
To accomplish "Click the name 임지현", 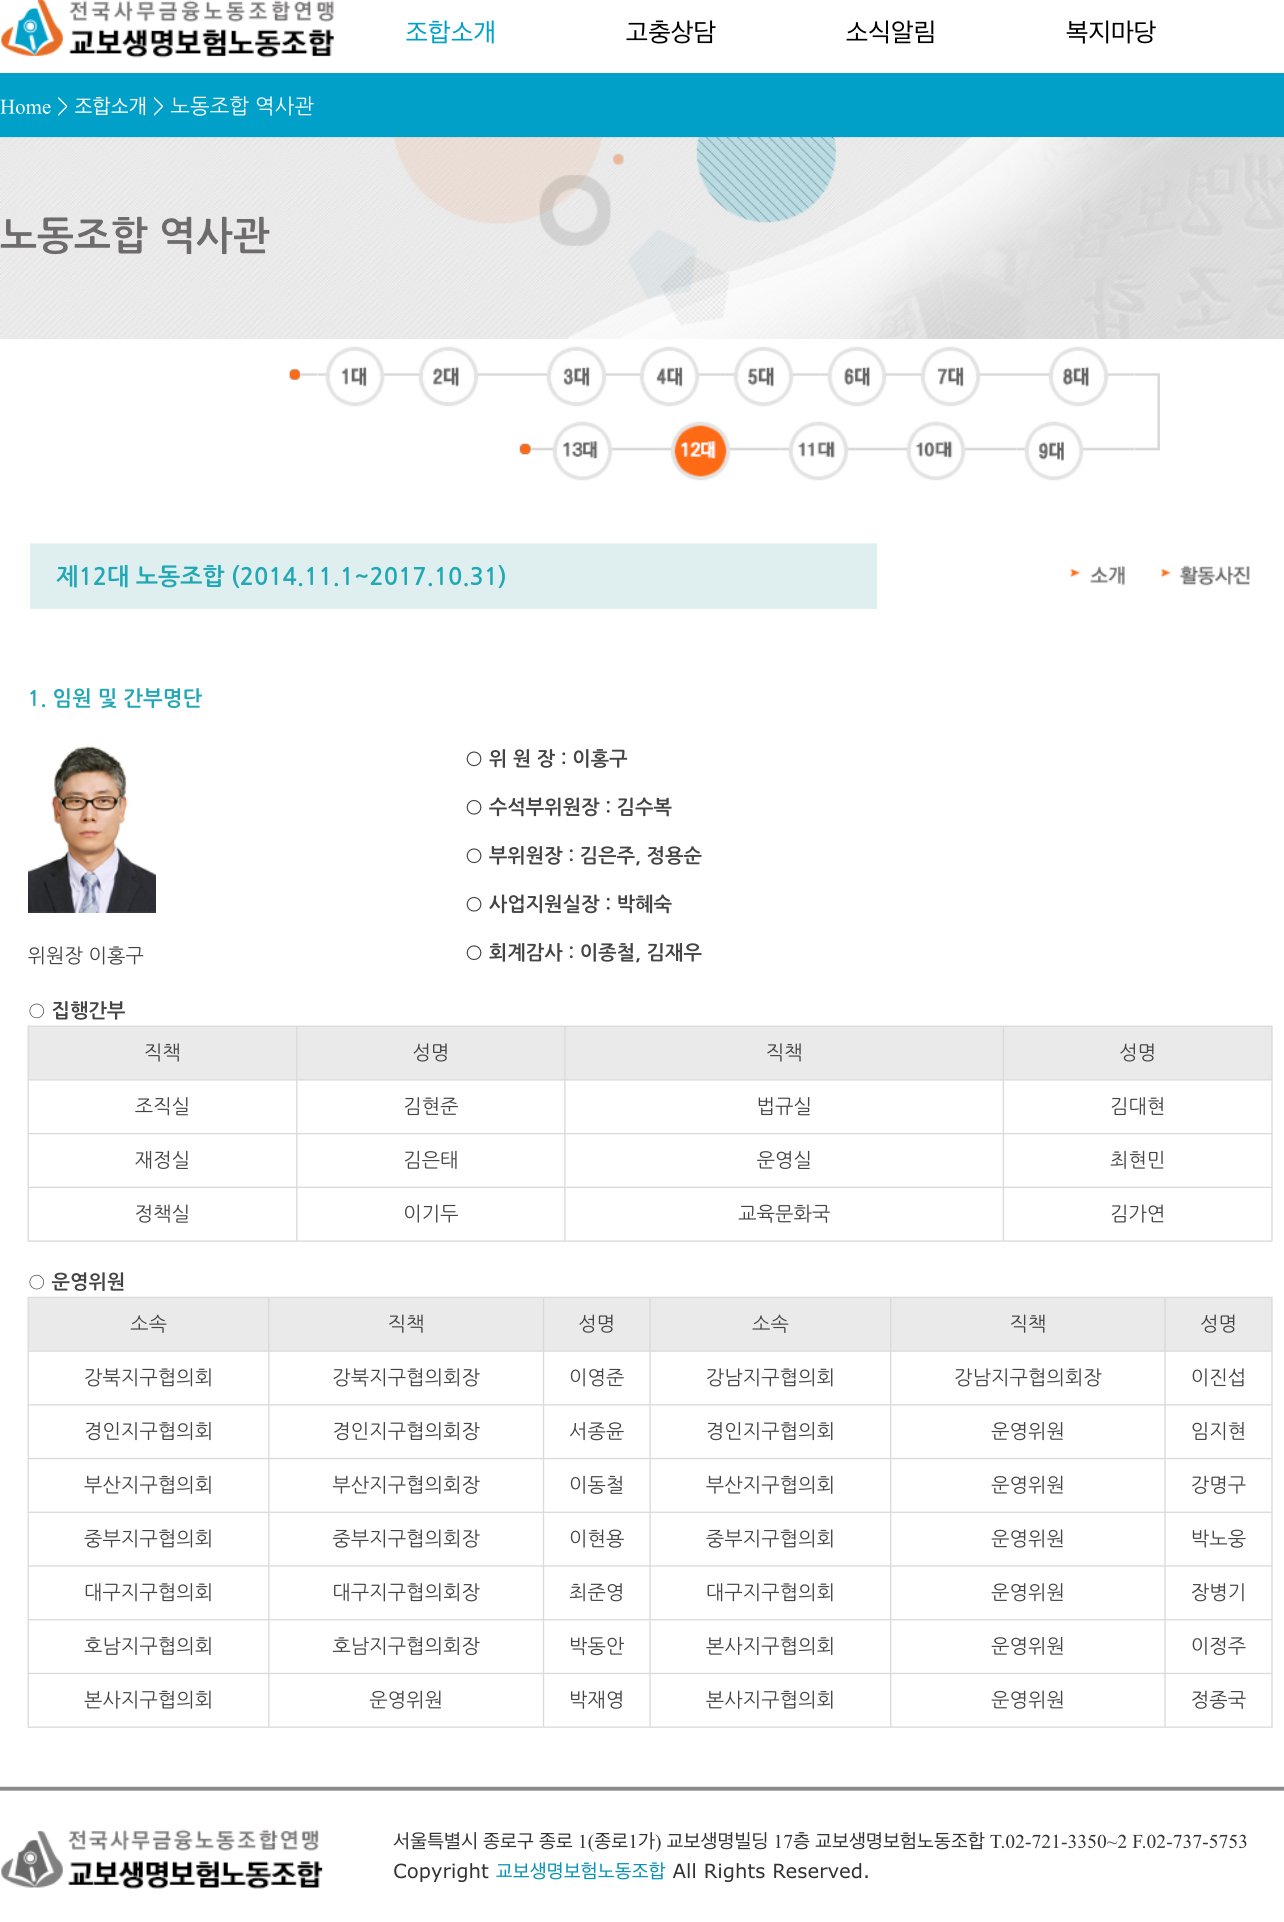I will (1218, 1431).
